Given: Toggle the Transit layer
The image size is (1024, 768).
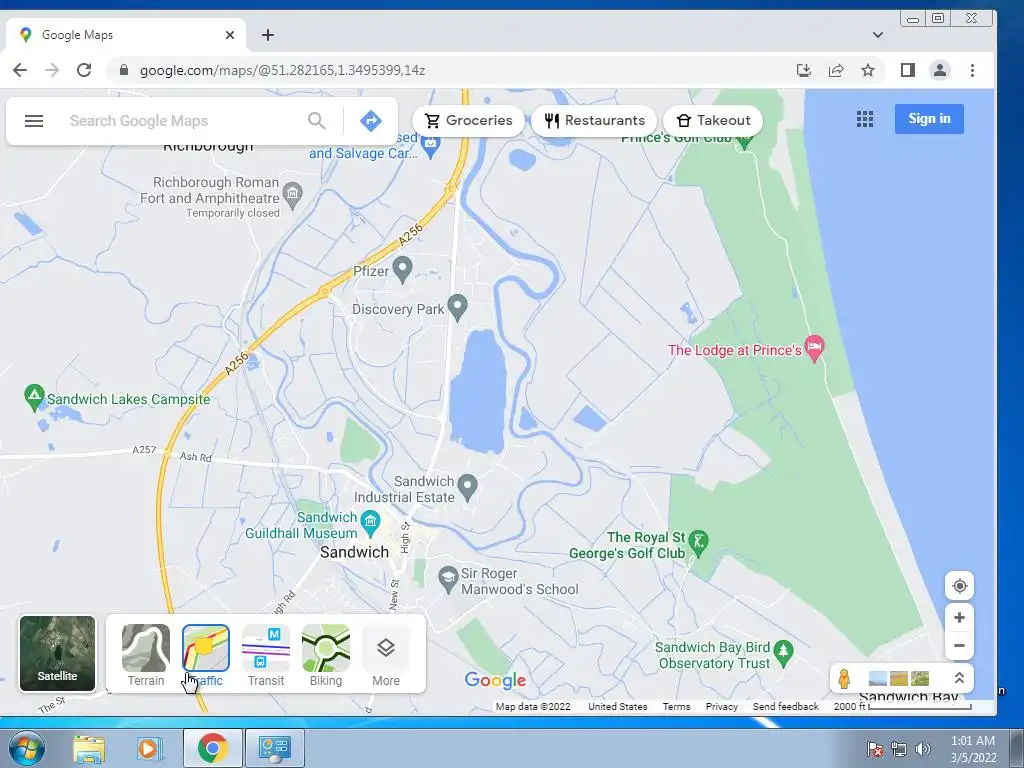Looking at the screenshot, I should [x=266, y=655].
